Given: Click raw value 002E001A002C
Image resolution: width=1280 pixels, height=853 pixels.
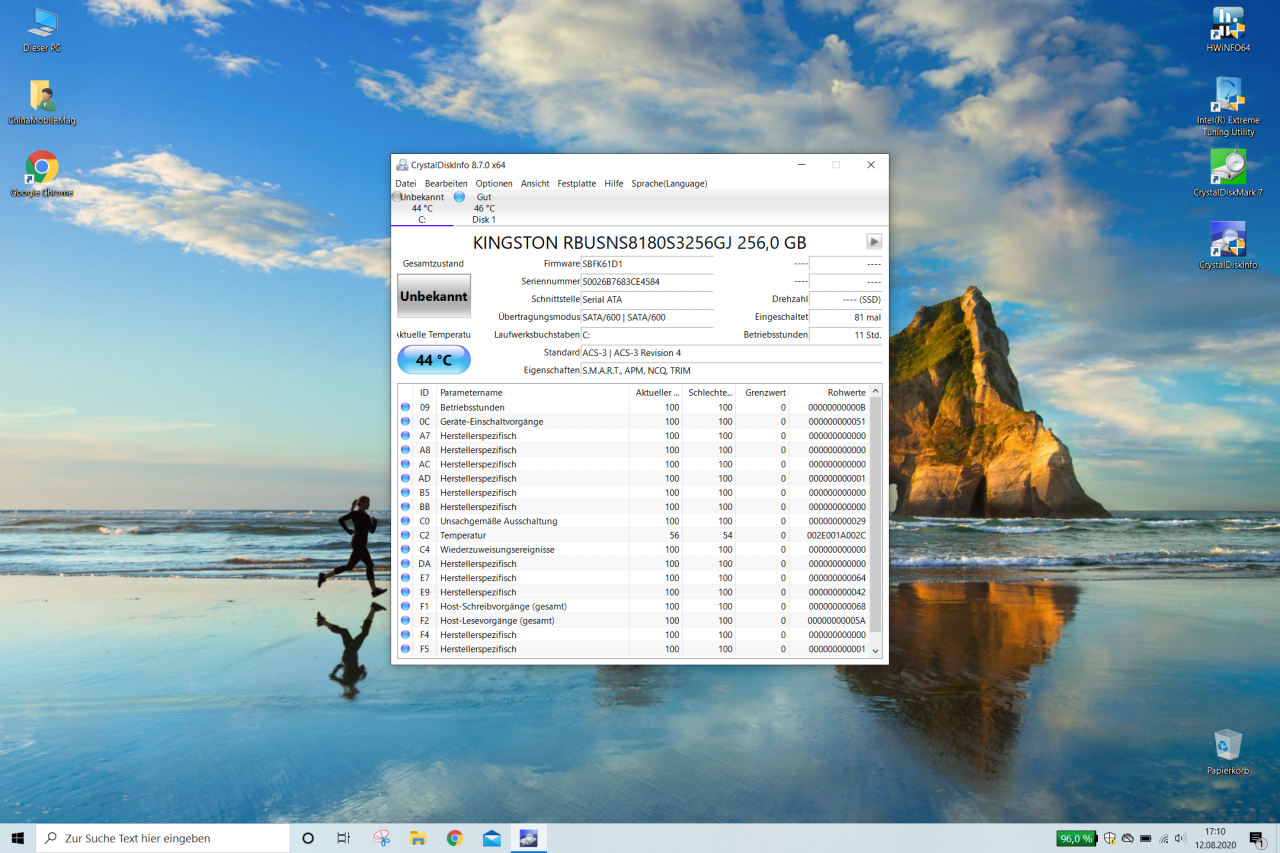Looking at the screenshot, I should tap(836, 535).
